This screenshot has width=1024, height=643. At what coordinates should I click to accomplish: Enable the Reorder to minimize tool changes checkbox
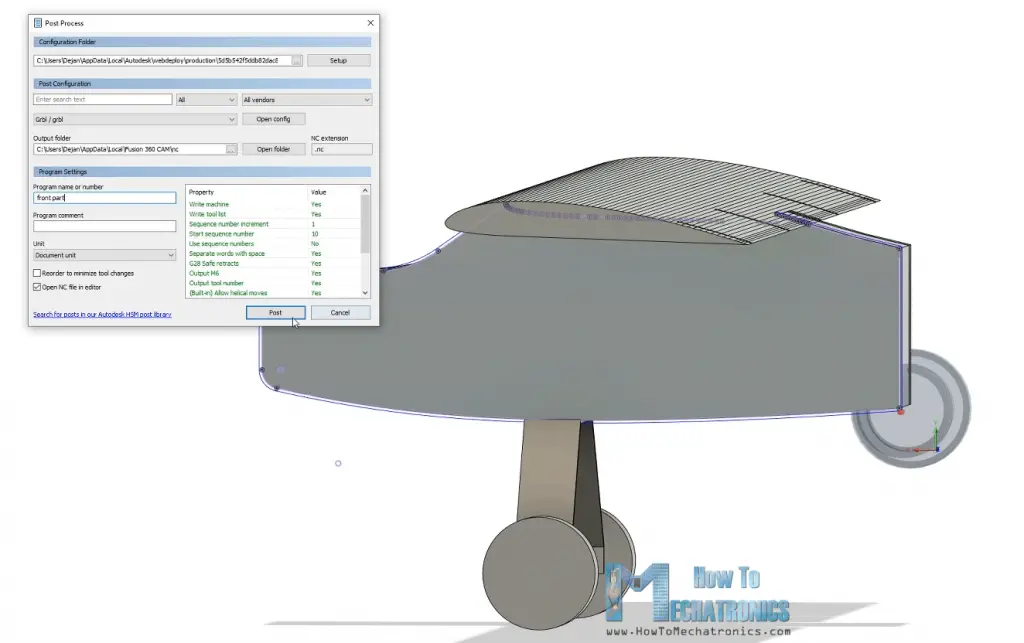[x=36, y=275]
